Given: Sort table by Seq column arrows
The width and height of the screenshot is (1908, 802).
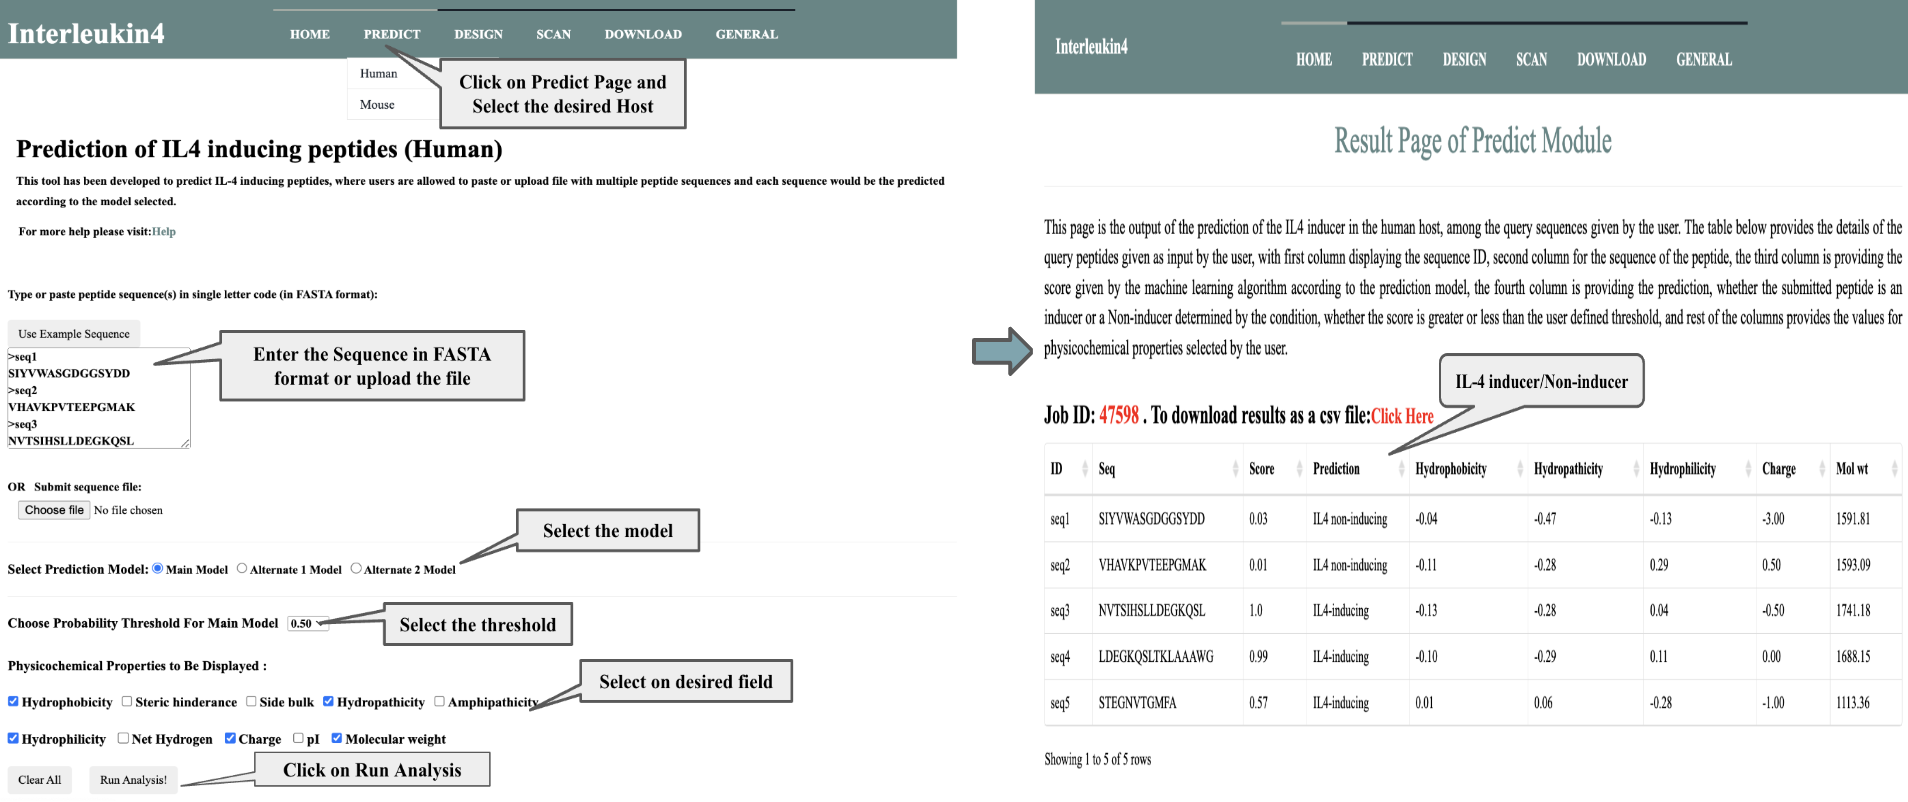Looking at the screenshot, I should [x=1235, y=469].
